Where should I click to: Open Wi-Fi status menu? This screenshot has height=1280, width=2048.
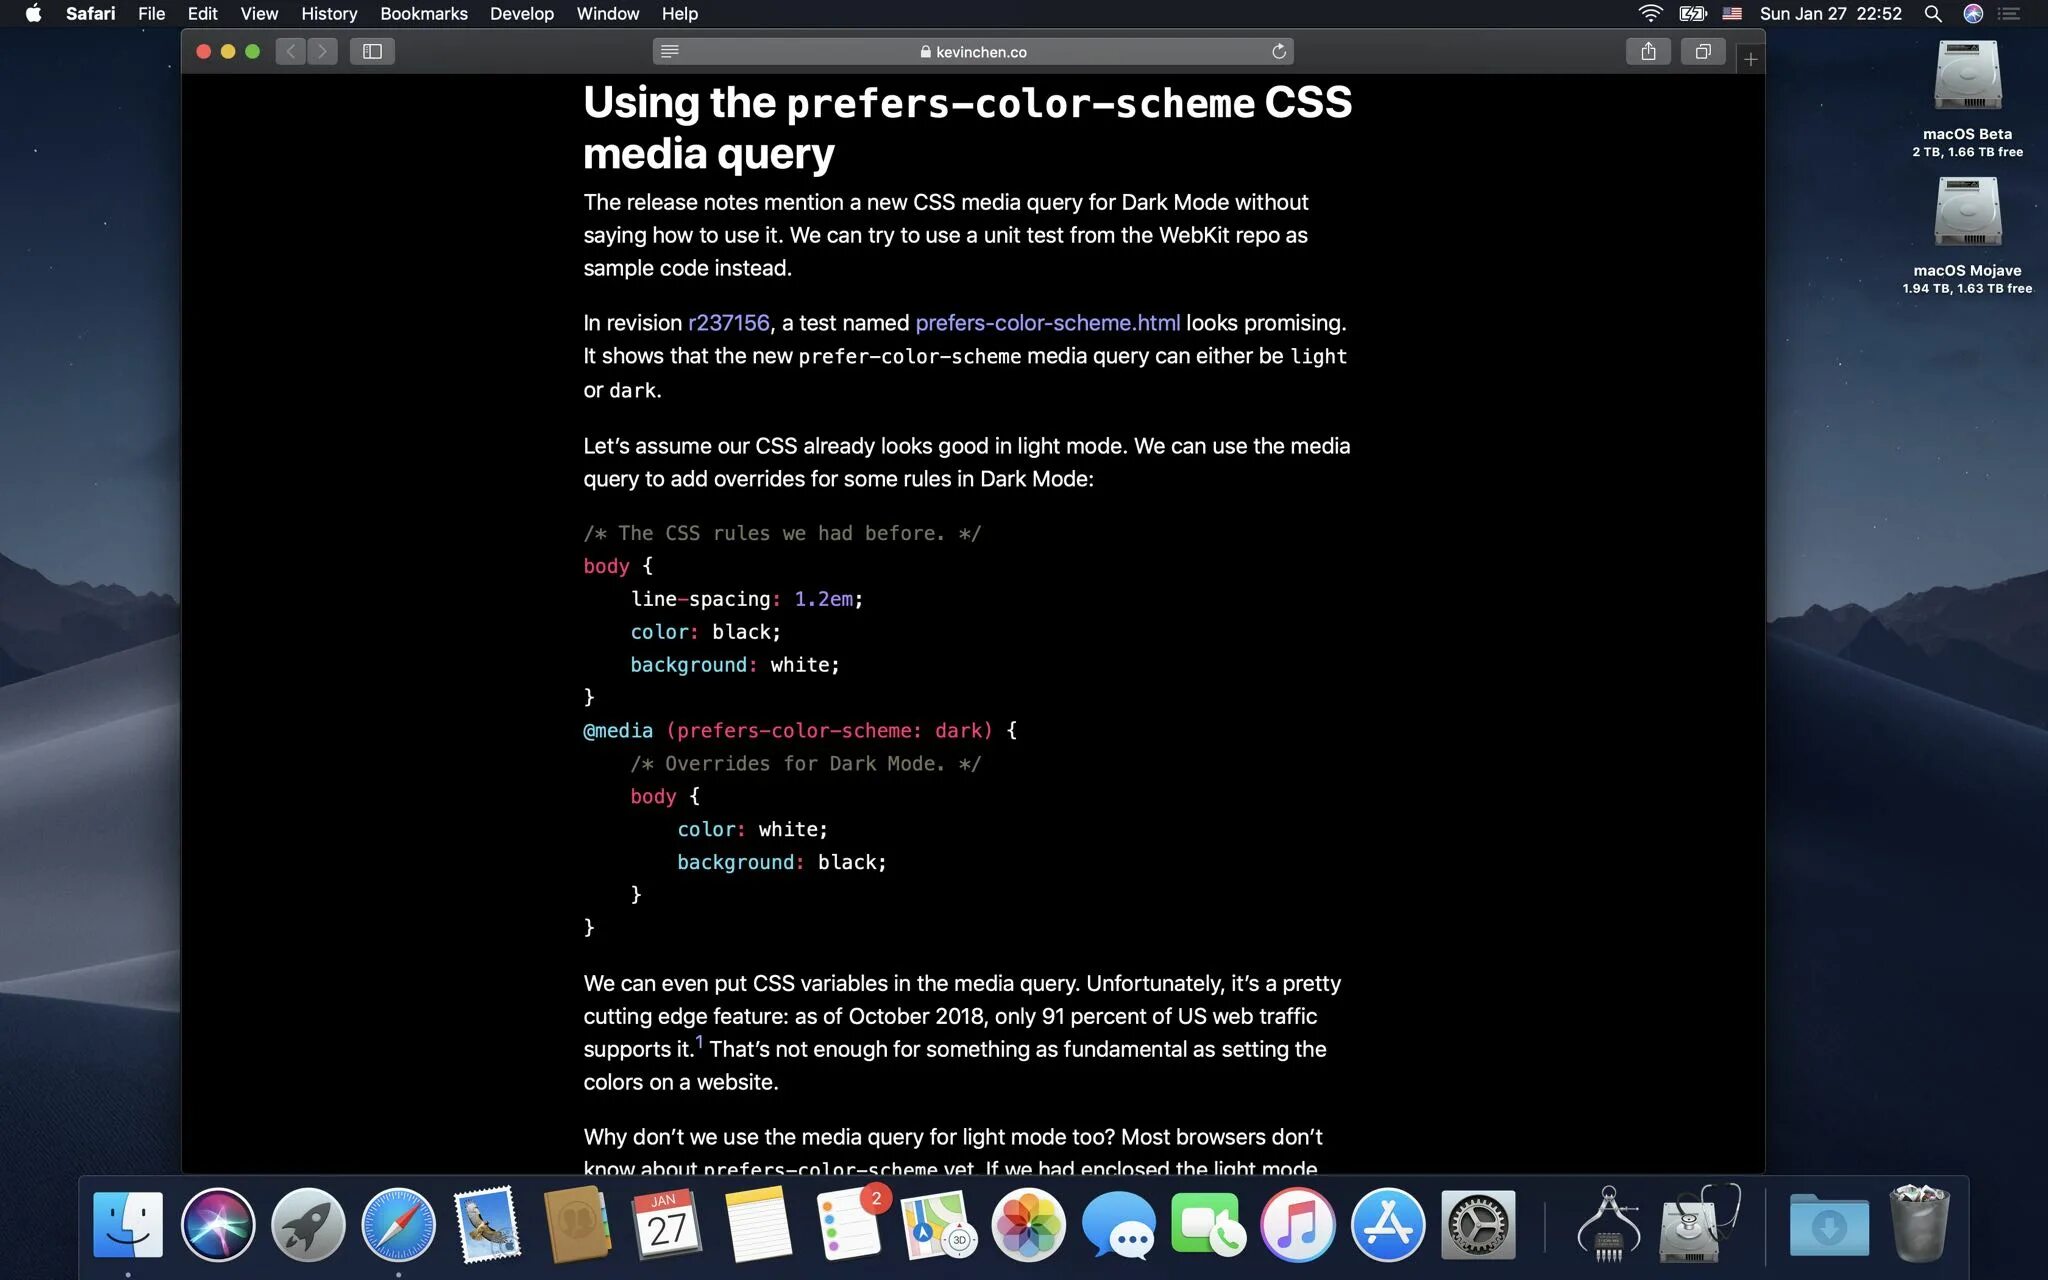click(x=1649, y=13)
